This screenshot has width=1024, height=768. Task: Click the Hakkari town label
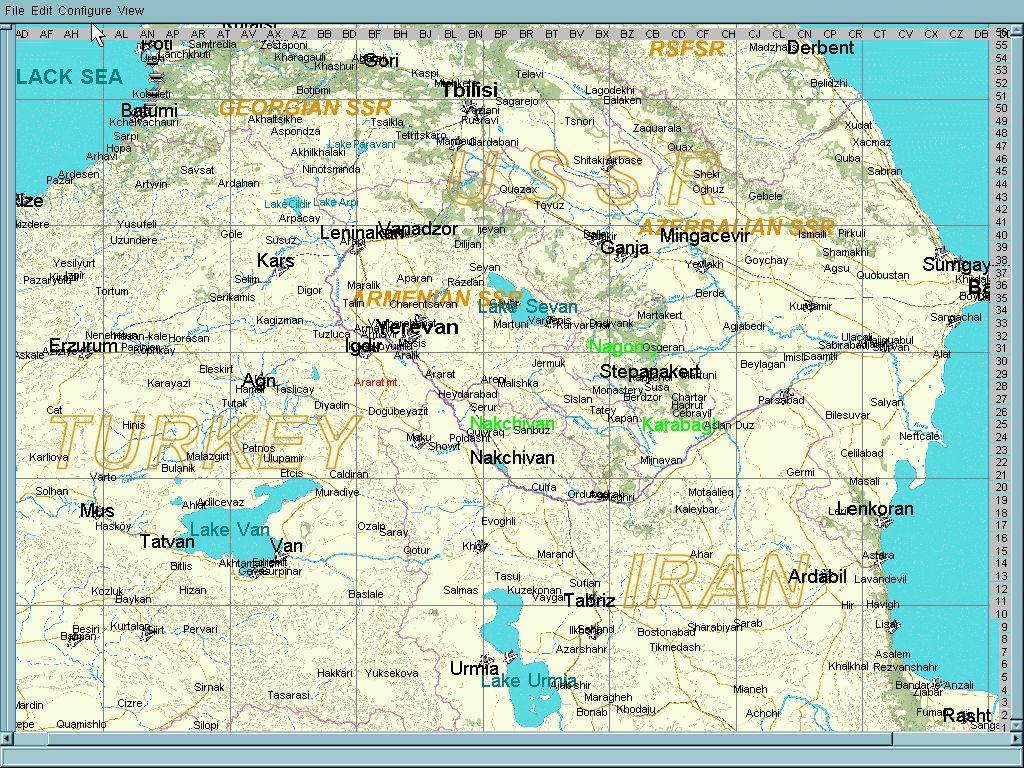pyautogui.click(x=334, y=673)
